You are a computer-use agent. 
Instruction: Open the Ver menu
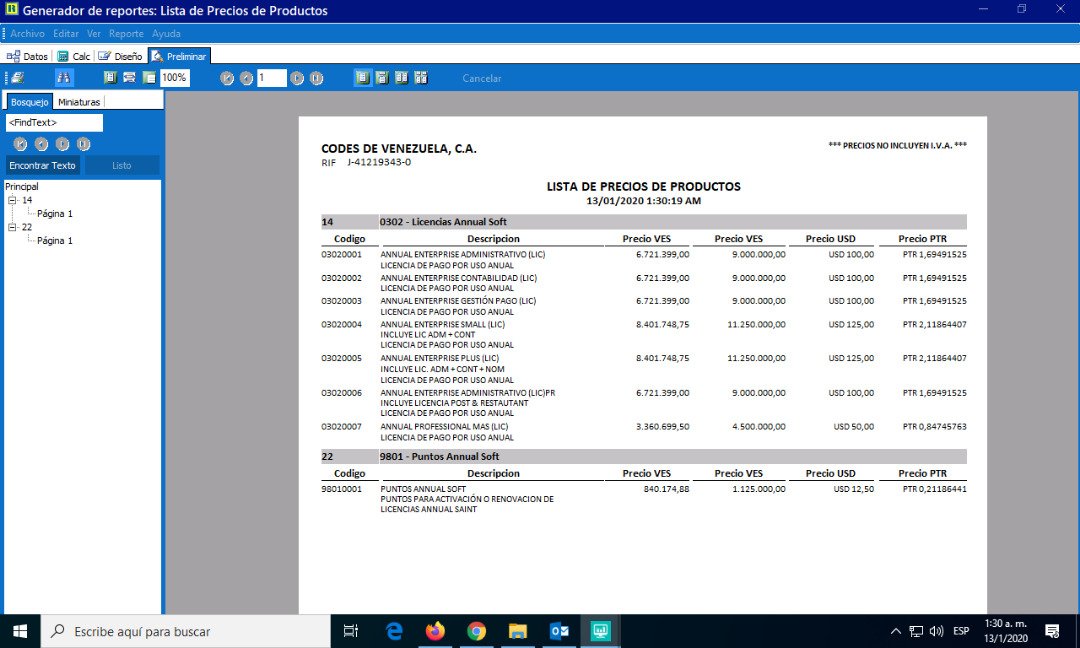(94, 33)
